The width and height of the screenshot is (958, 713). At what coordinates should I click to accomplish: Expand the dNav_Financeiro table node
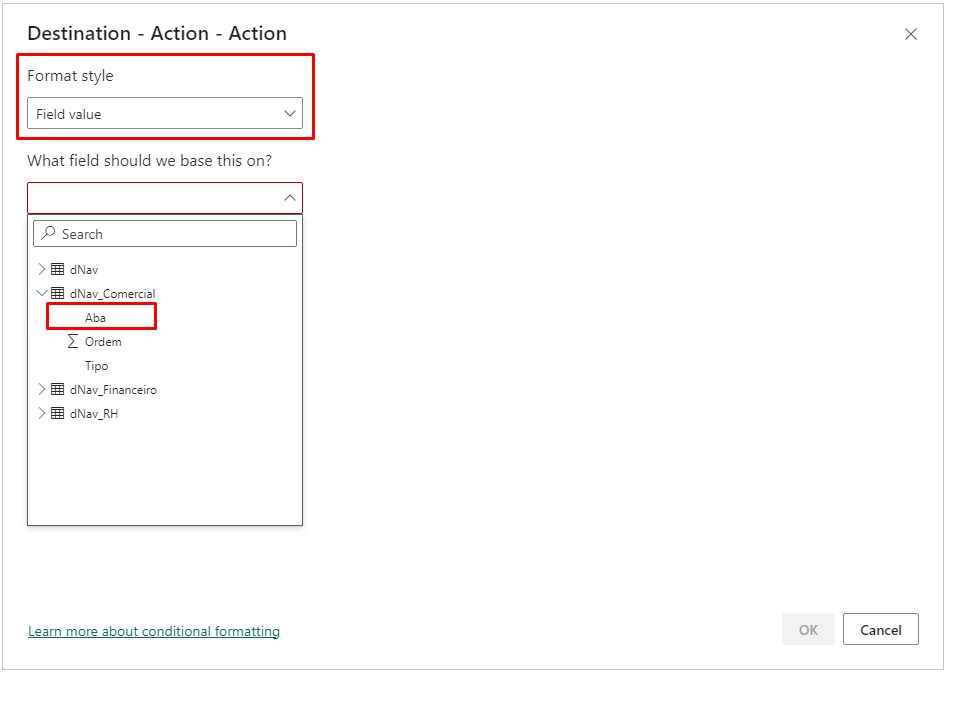point(42,389)
